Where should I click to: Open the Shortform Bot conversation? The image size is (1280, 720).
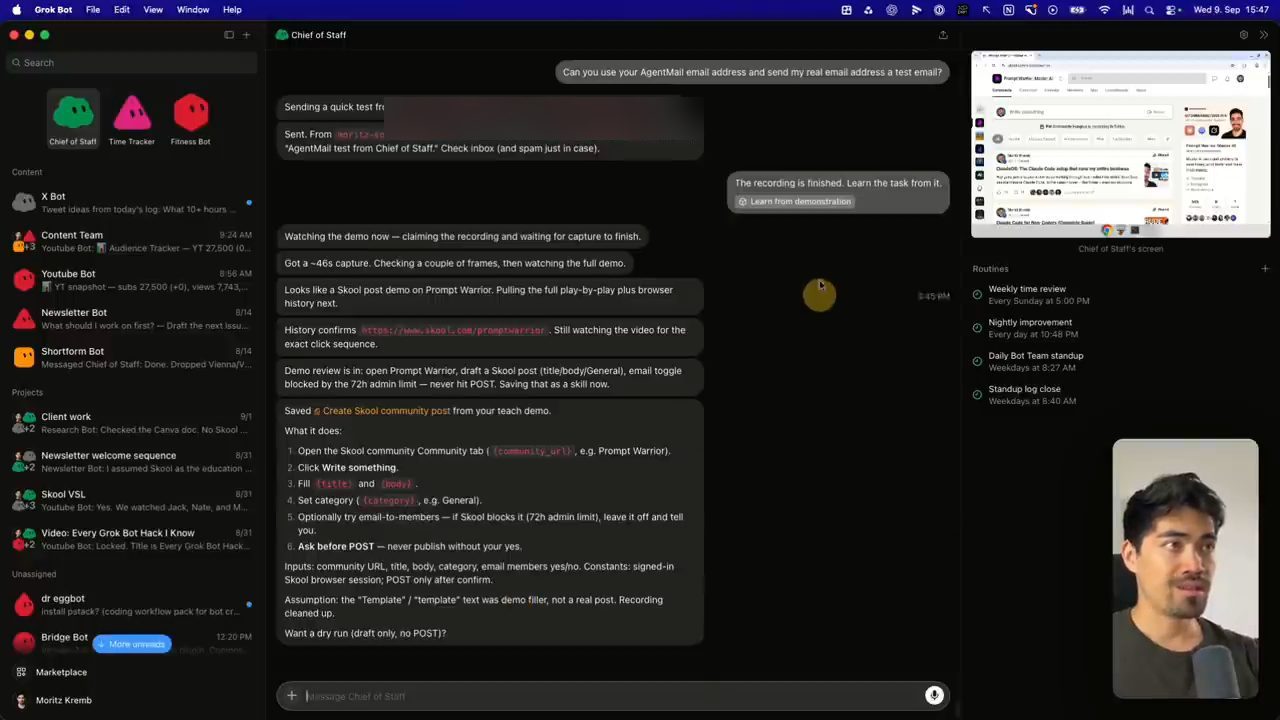coord(132,358)
